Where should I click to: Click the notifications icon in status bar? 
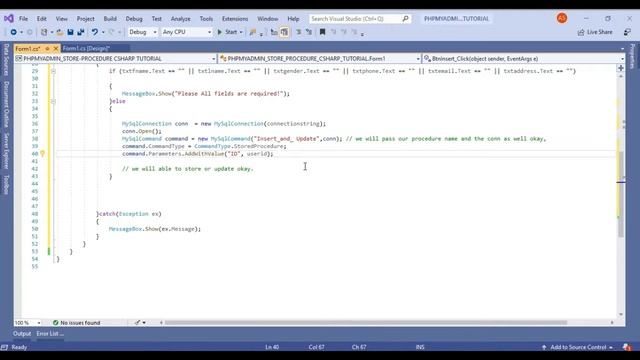[627, 347]
